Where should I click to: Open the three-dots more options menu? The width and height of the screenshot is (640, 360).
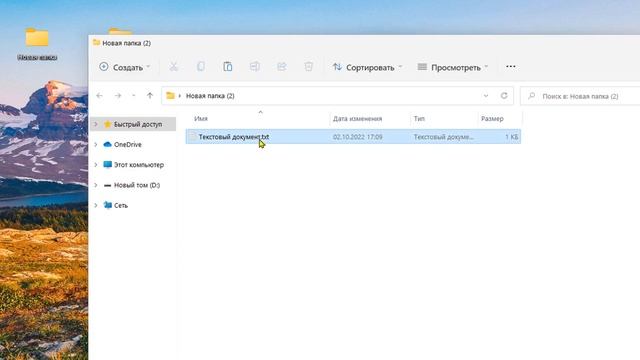pyautogui.click(x=511, y=67)
